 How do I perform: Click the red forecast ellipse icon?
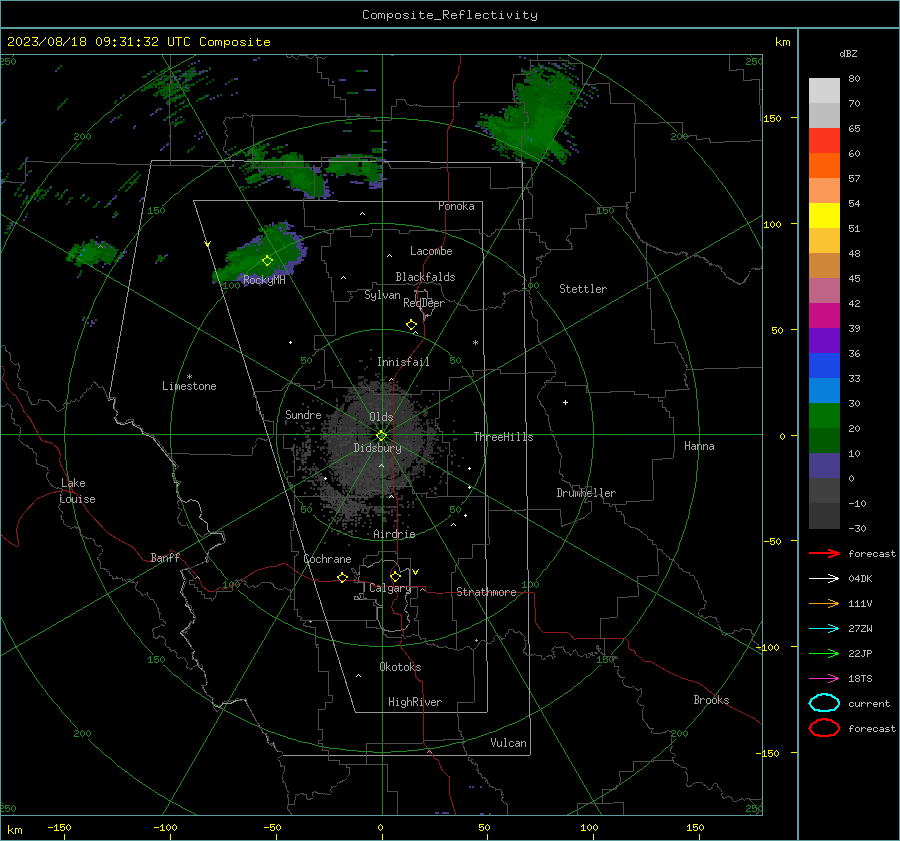pyautogui.click(x=824, y=728)
